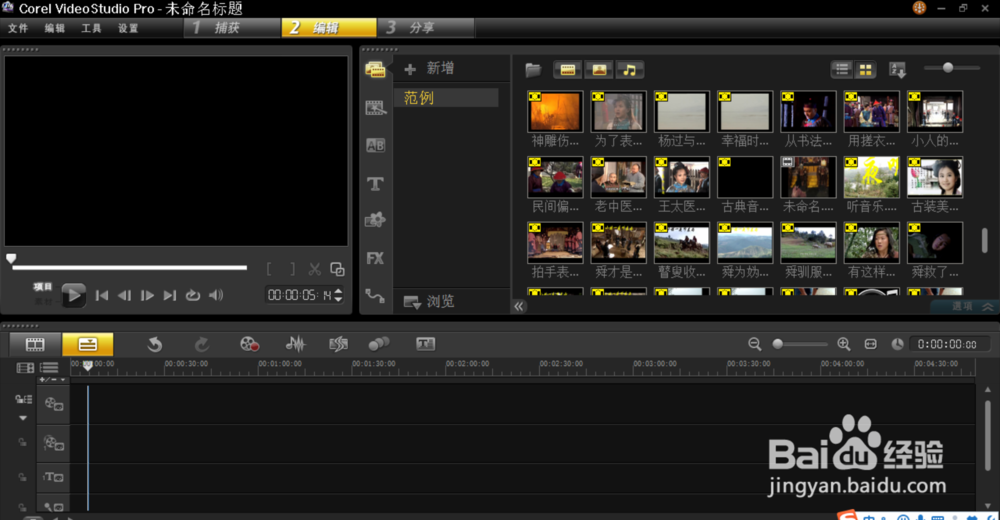The image size is (1000, 520).
Task: Switch library to list view
Action: (842, 69)
